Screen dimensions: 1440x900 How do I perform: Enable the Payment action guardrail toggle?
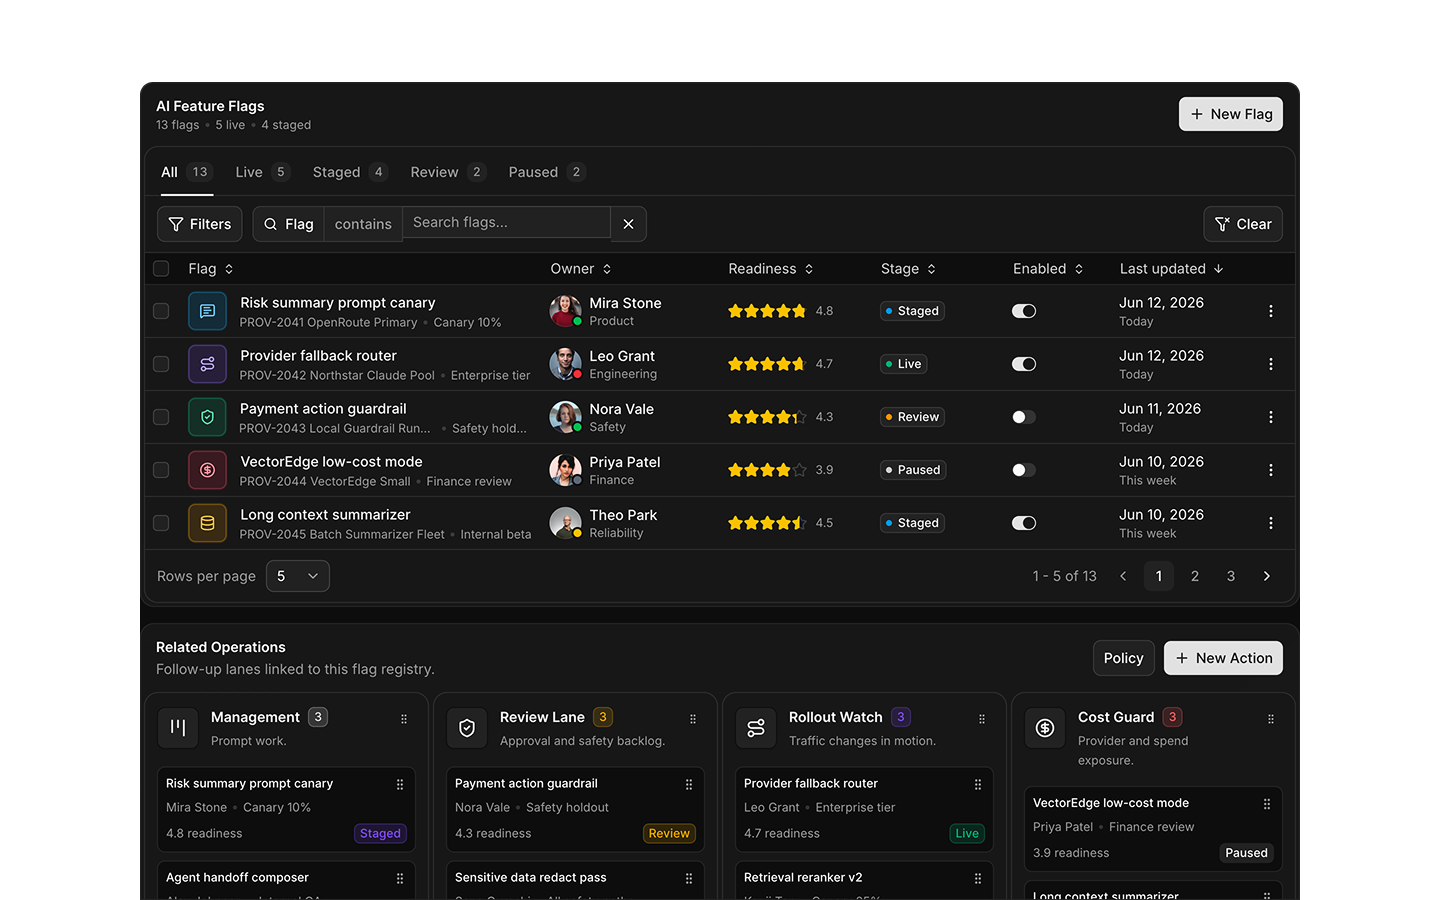[1024, 417]
